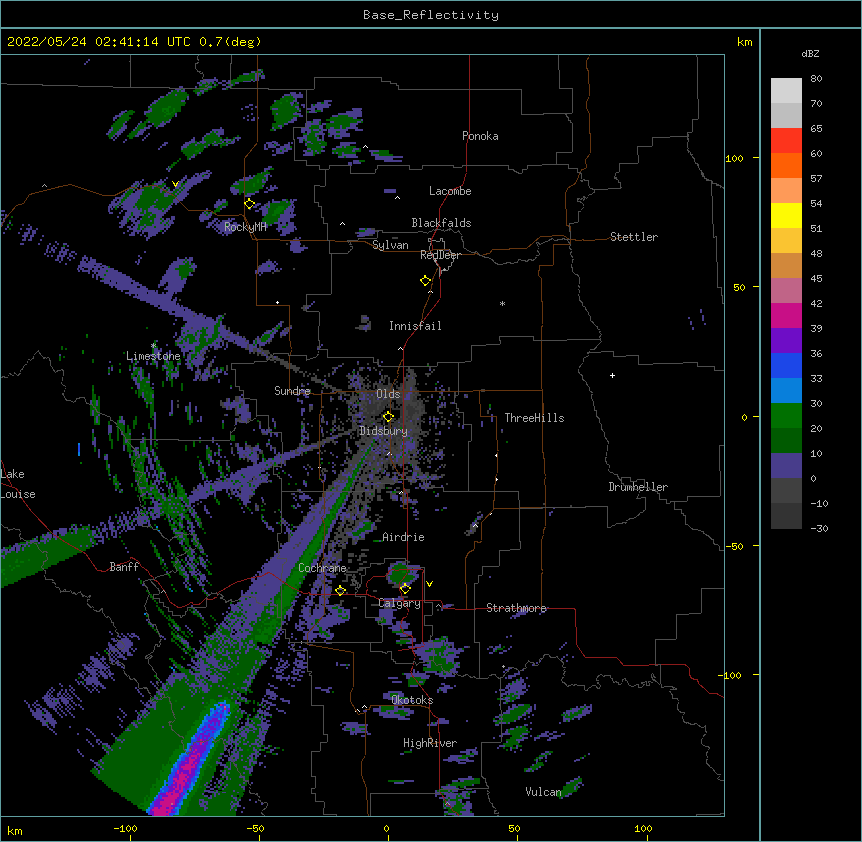This screenshot has height=842, width=862.
Task: Click the Airdrie city label
Action: point(404,537)
